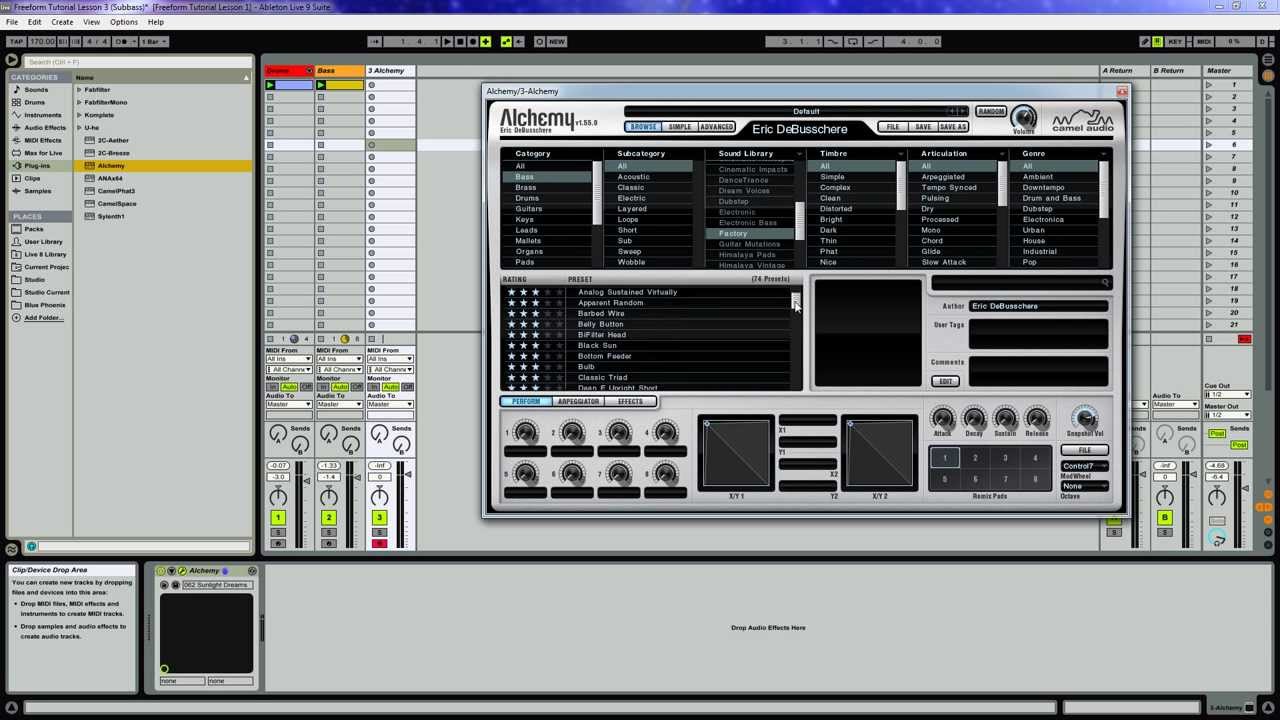Open the View menu
Viewport: 1280px width, 720px height.
coord(91,22)
